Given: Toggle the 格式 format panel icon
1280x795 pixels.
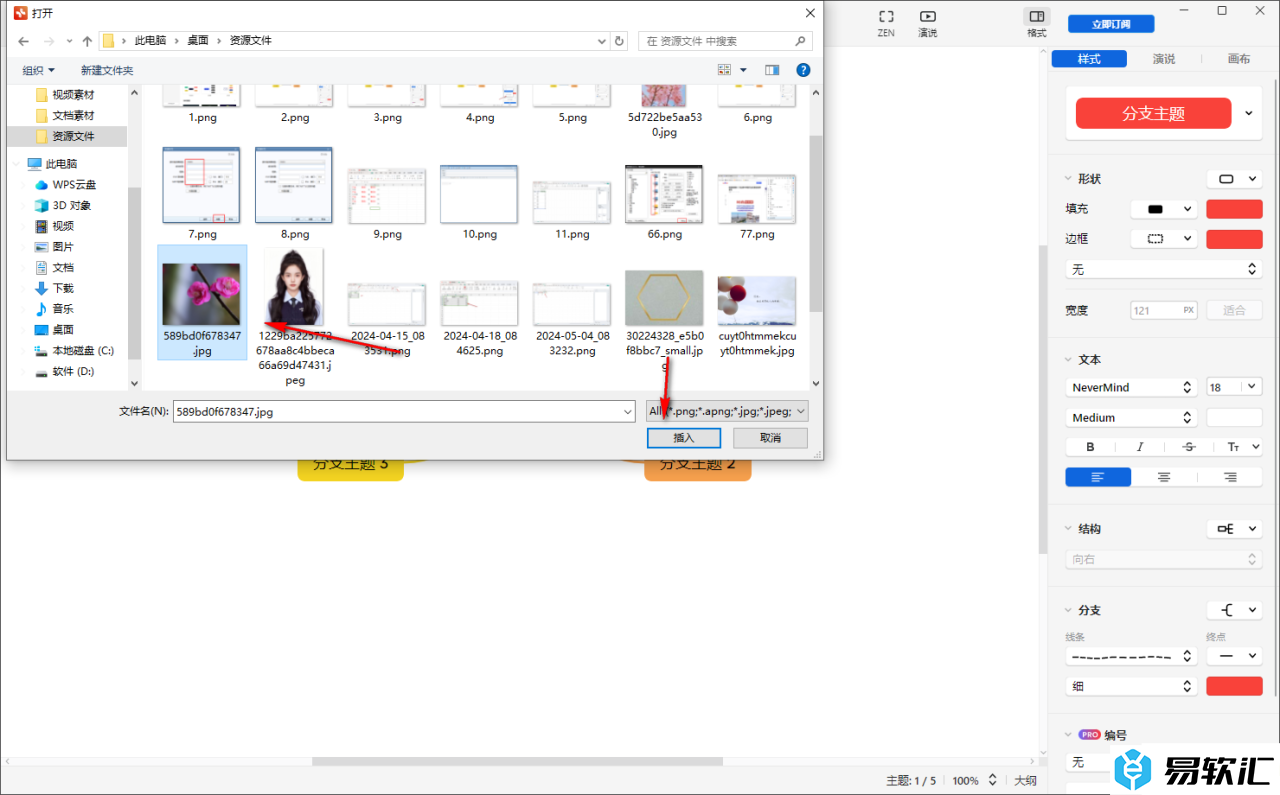Looking at the screenshot, I should (1037, 23).
